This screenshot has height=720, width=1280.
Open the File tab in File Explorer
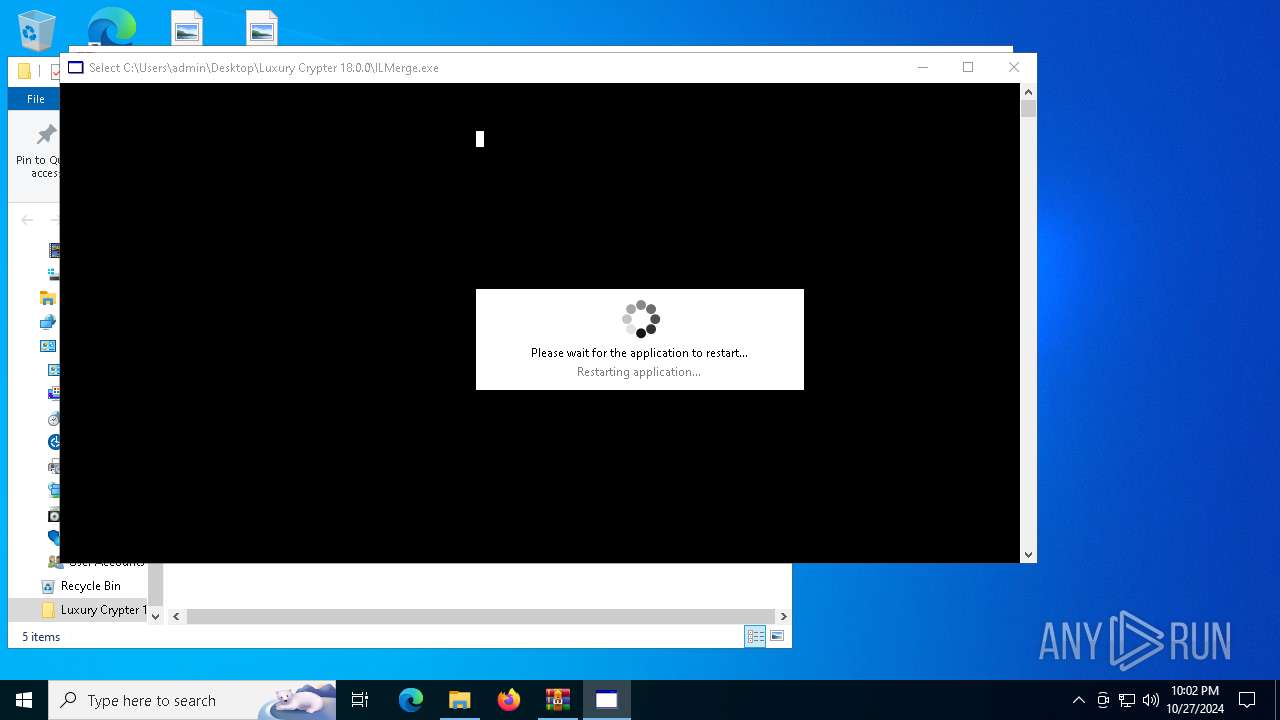pos(35,99)
